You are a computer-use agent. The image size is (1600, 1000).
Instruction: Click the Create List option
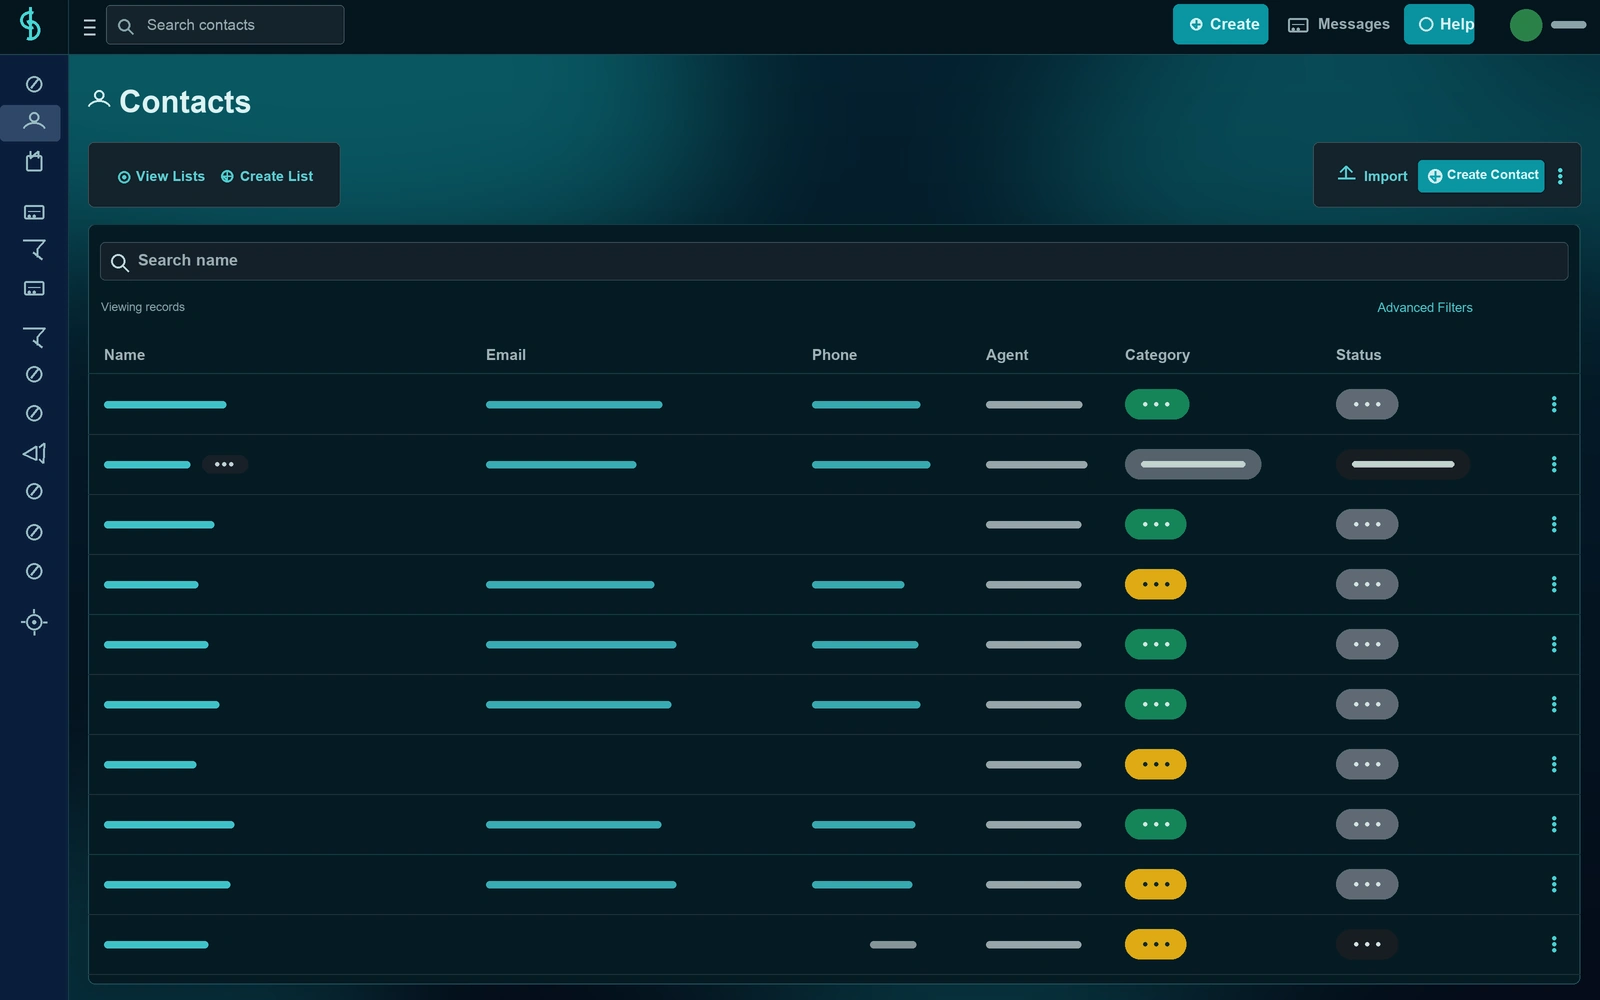click(x=267, y=176)
